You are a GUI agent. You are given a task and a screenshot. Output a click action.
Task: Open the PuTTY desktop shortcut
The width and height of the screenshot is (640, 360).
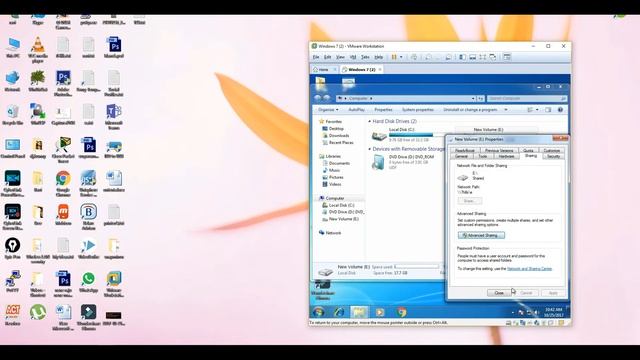[13, 282]
